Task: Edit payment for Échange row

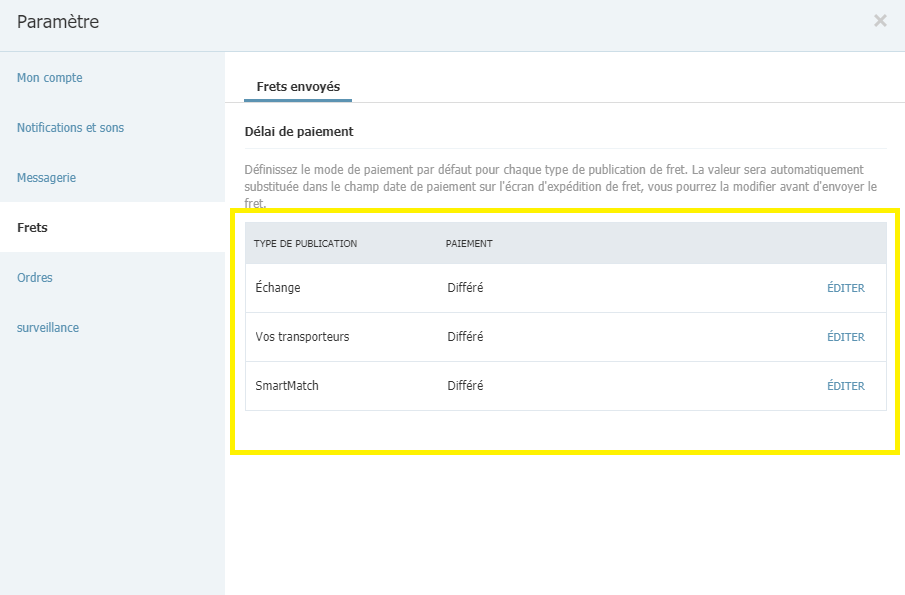Action: pos(846,288)
